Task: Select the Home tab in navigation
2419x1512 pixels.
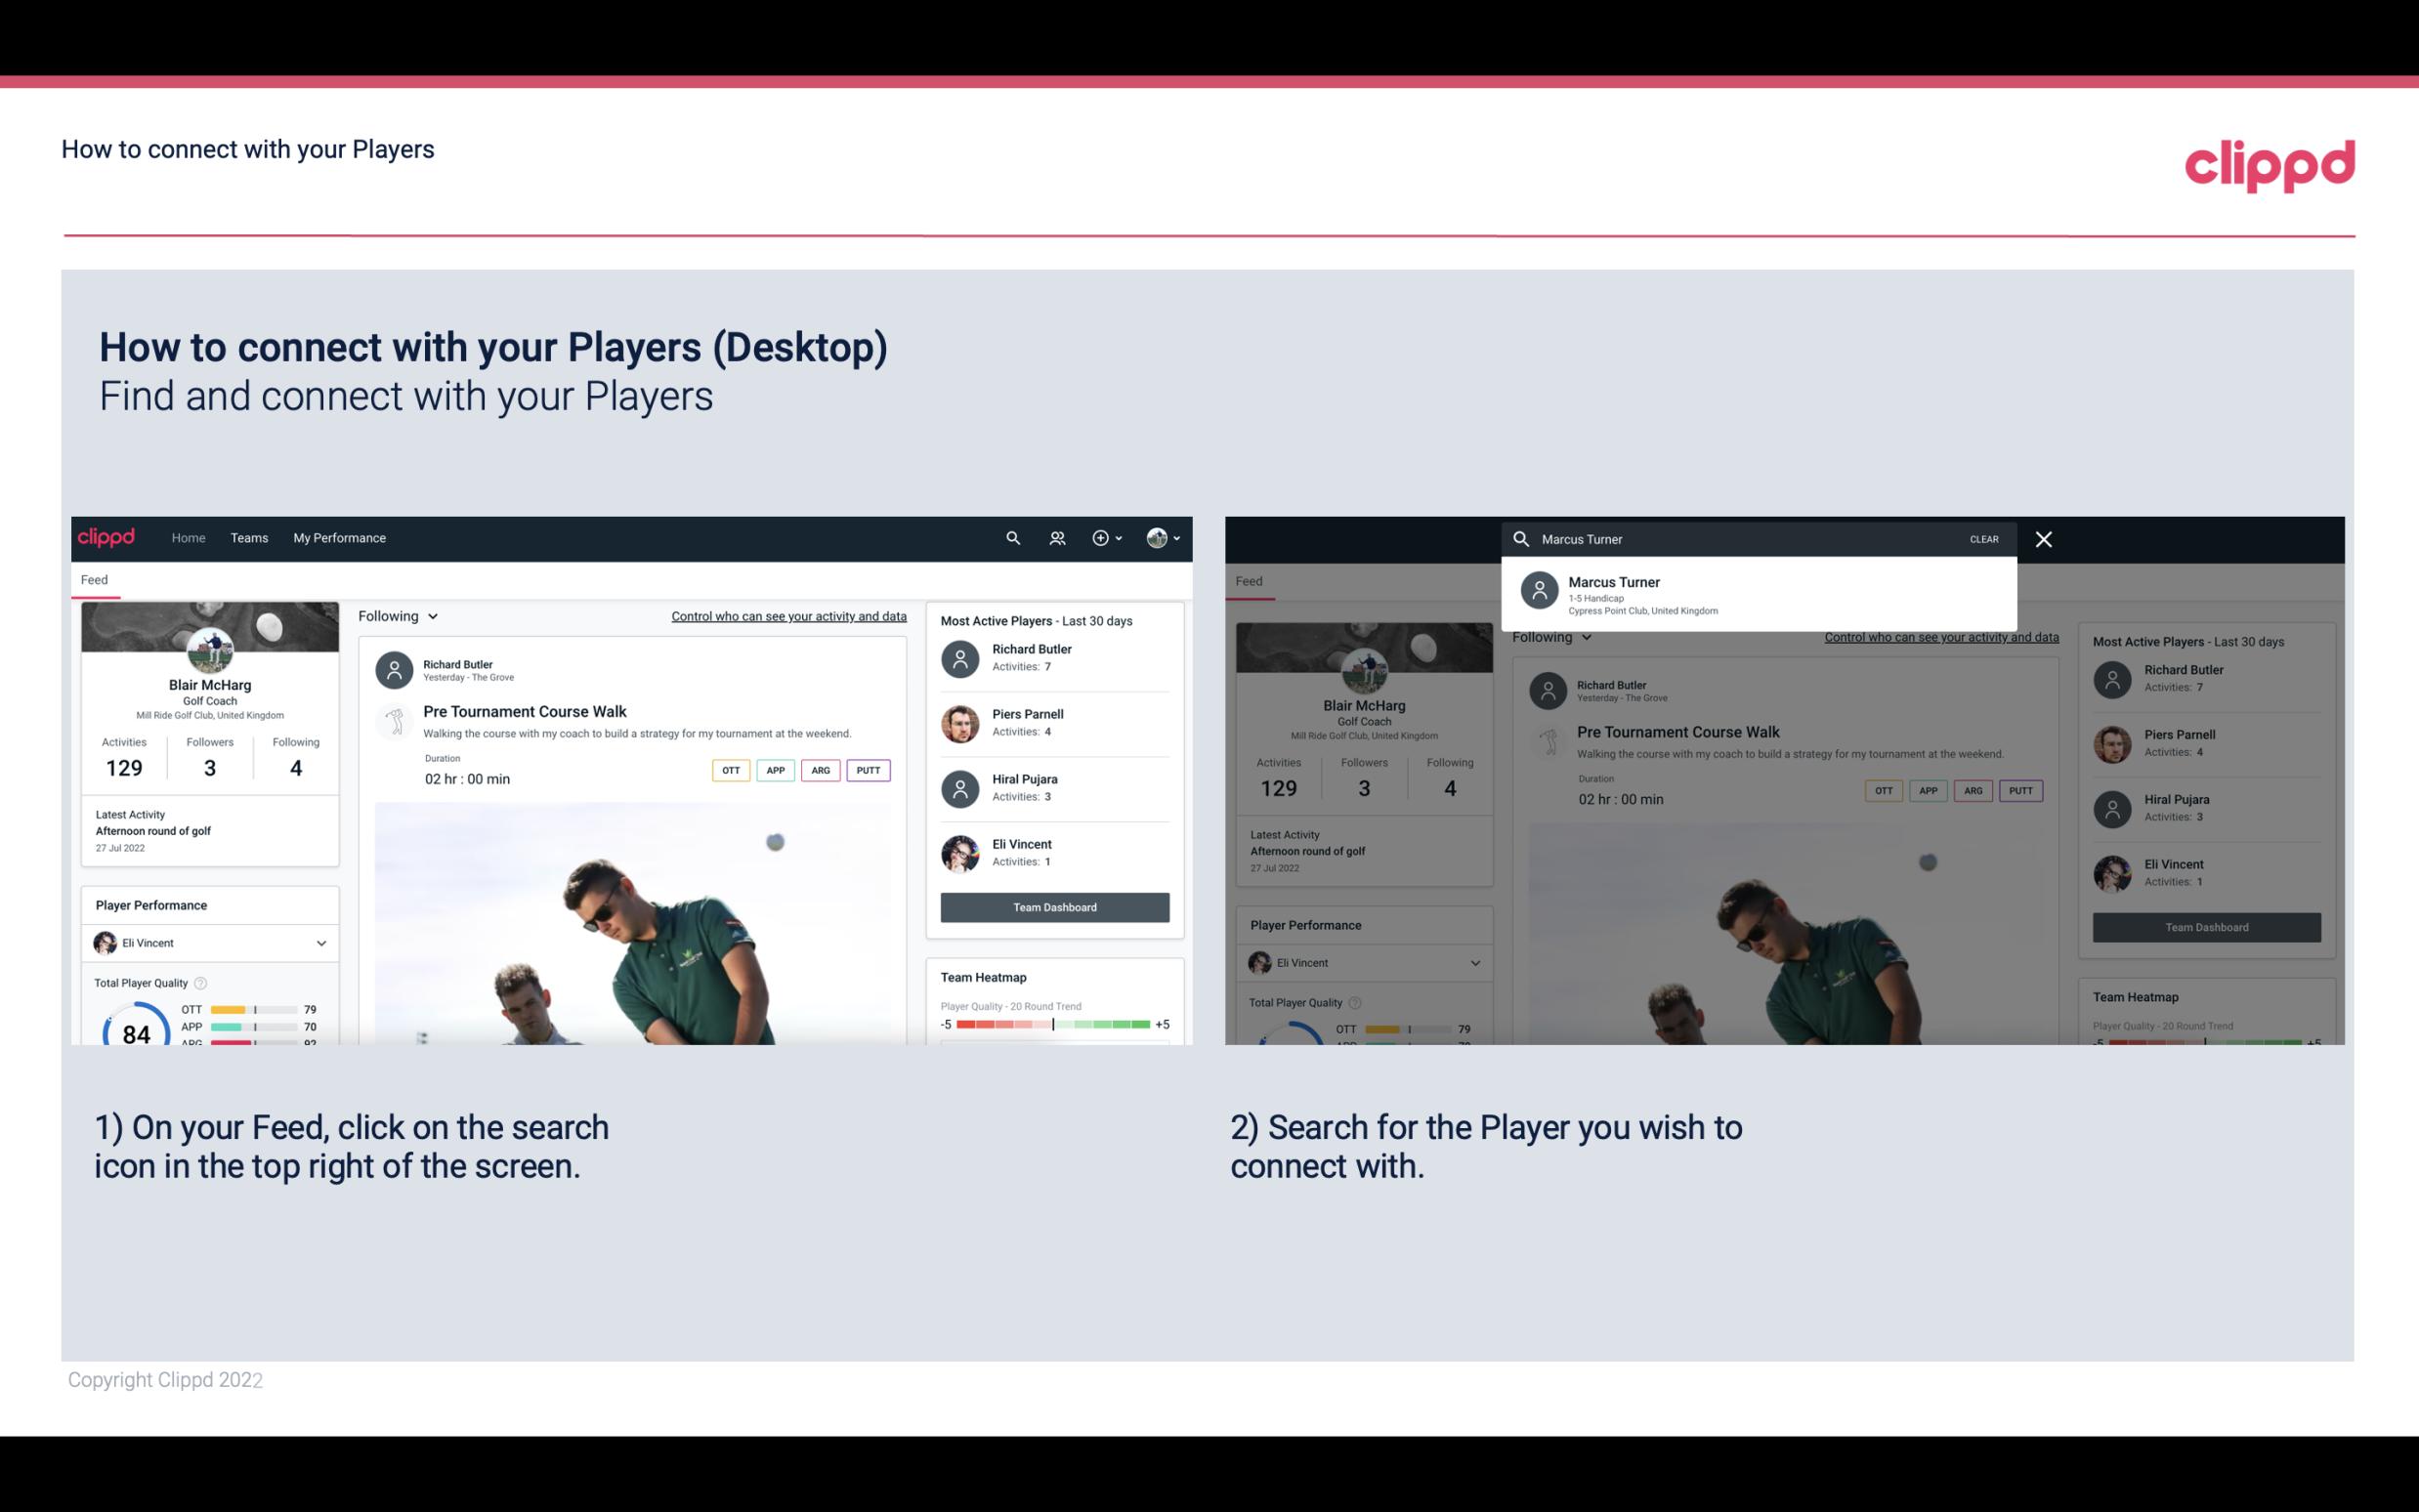Action: (187, 536)
